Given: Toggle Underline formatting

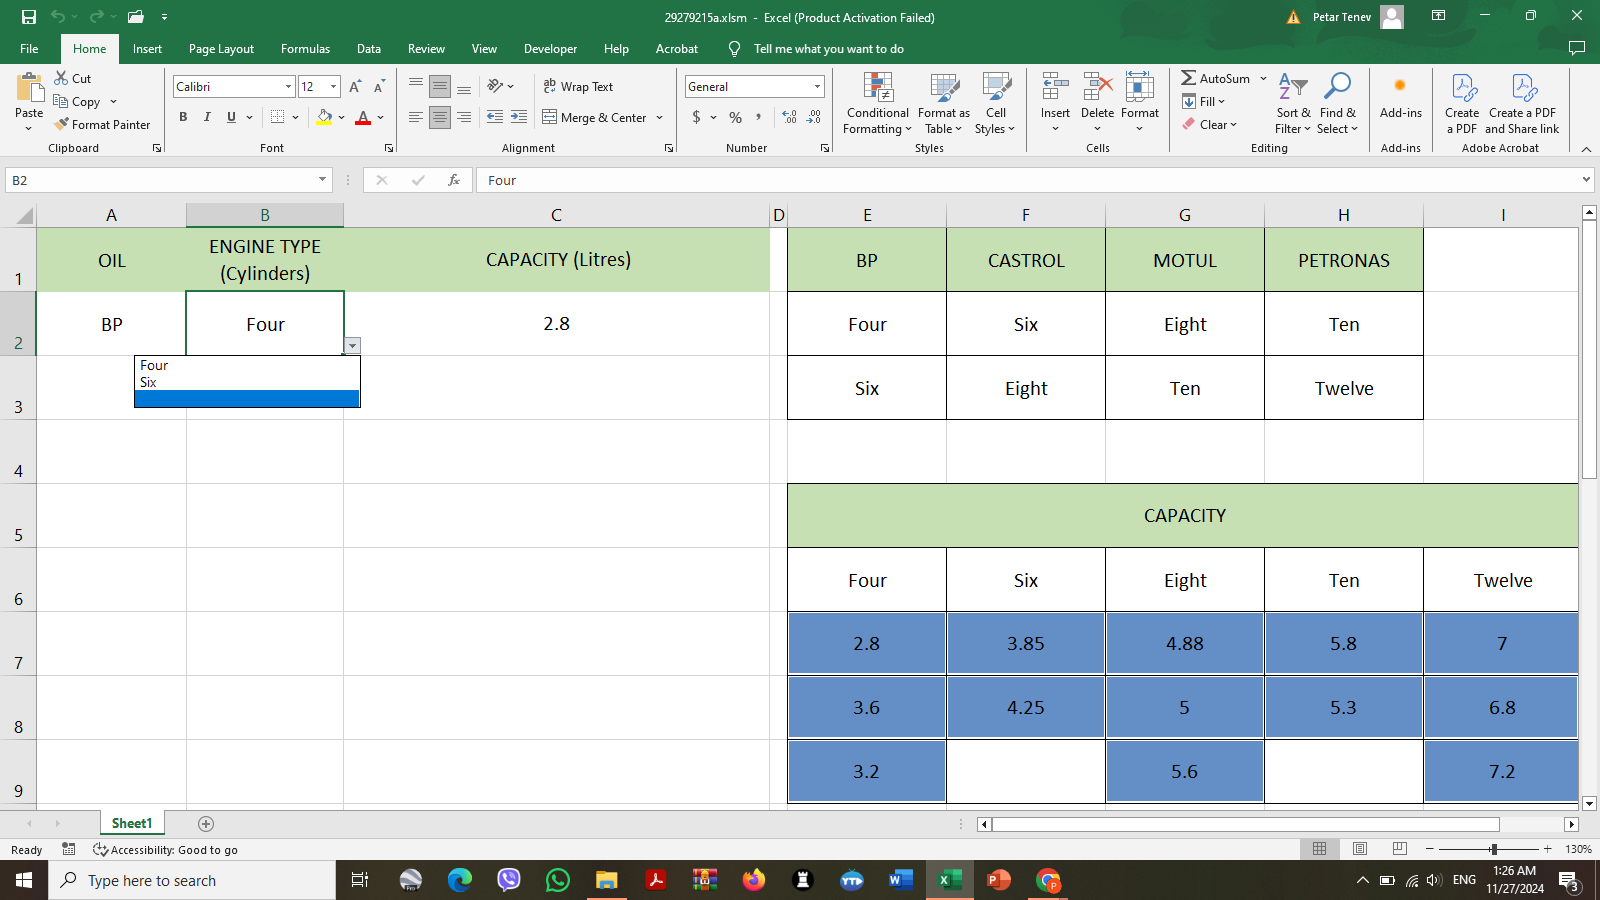Looking at the screenshot, I should [x=231, y=117].
